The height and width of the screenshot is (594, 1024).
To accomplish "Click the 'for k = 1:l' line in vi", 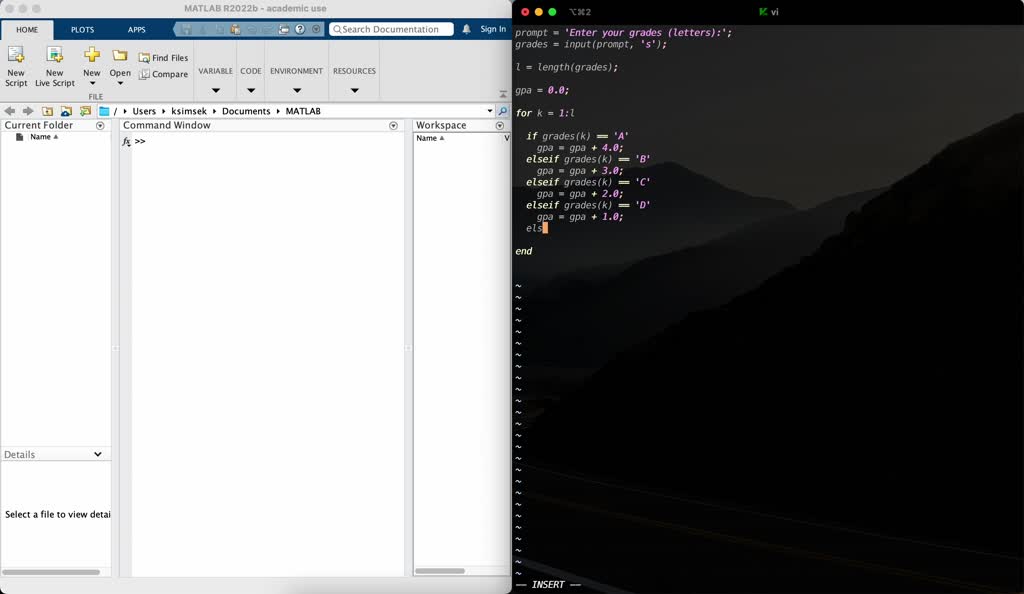I will pyautogui.click(x=545, y=113).
